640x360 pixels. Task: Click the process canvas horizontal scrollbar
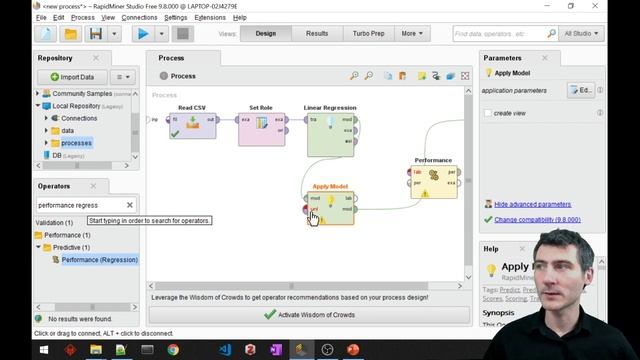[291, 286]
